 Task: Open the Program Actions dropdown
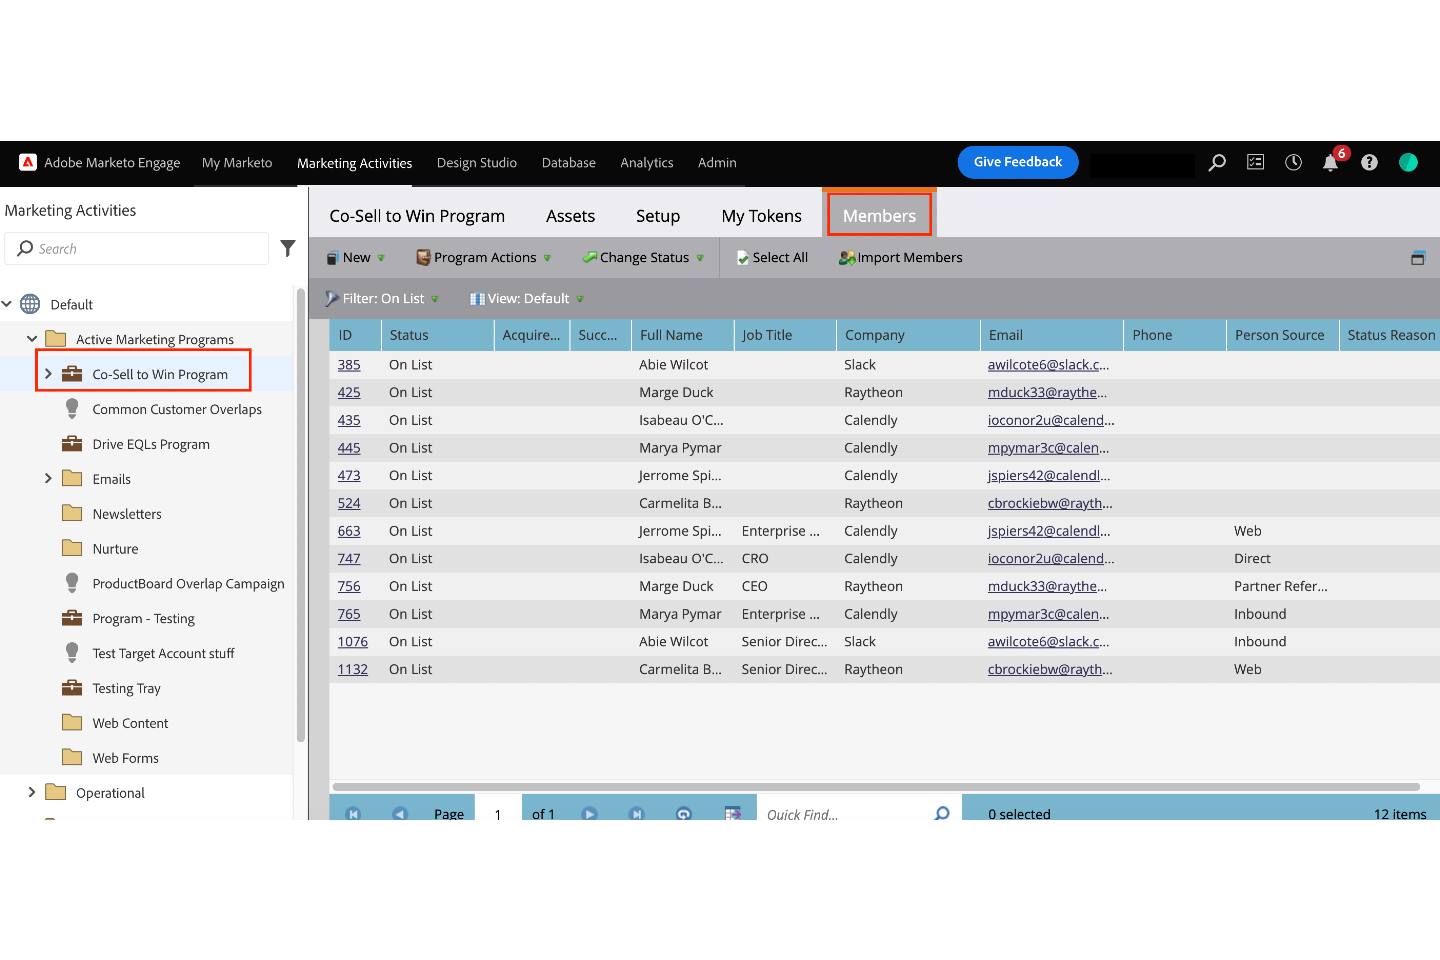coord(484,258)
